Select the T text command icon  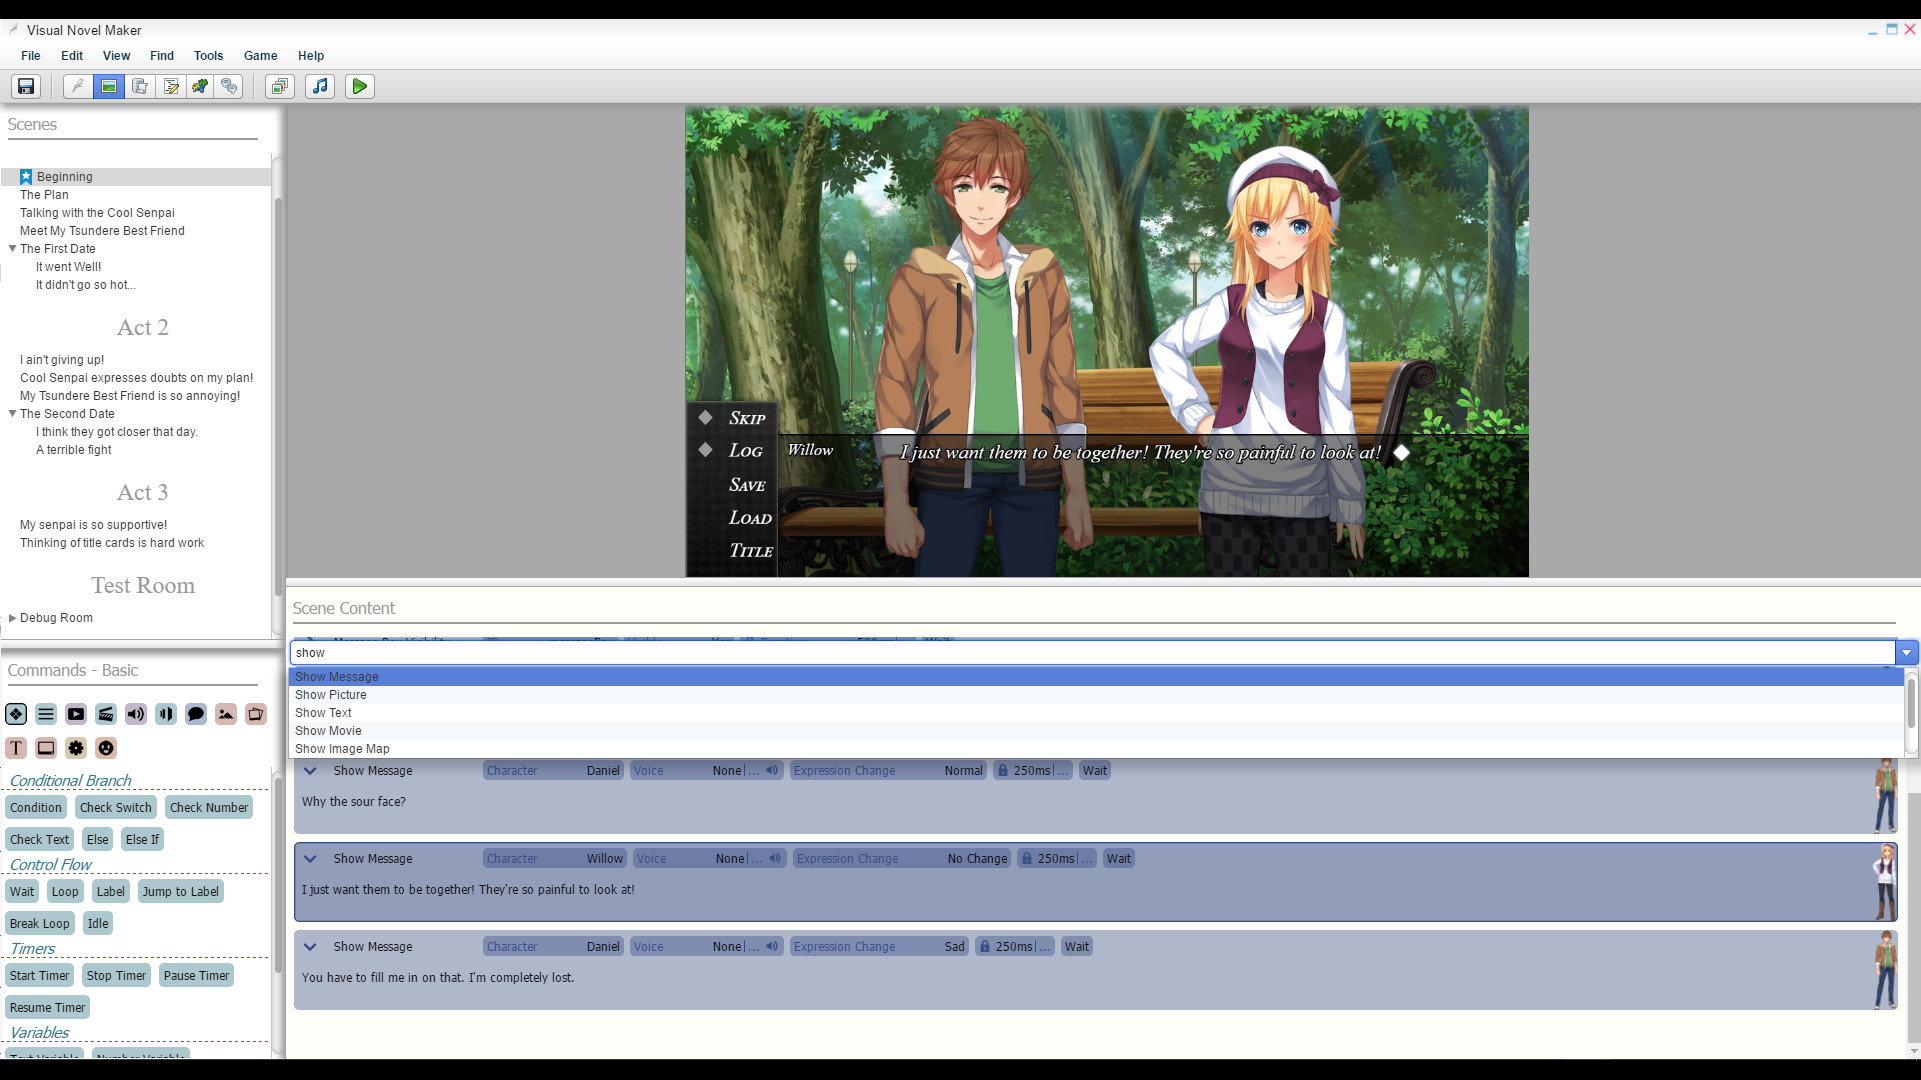click(x=16, y=748)
